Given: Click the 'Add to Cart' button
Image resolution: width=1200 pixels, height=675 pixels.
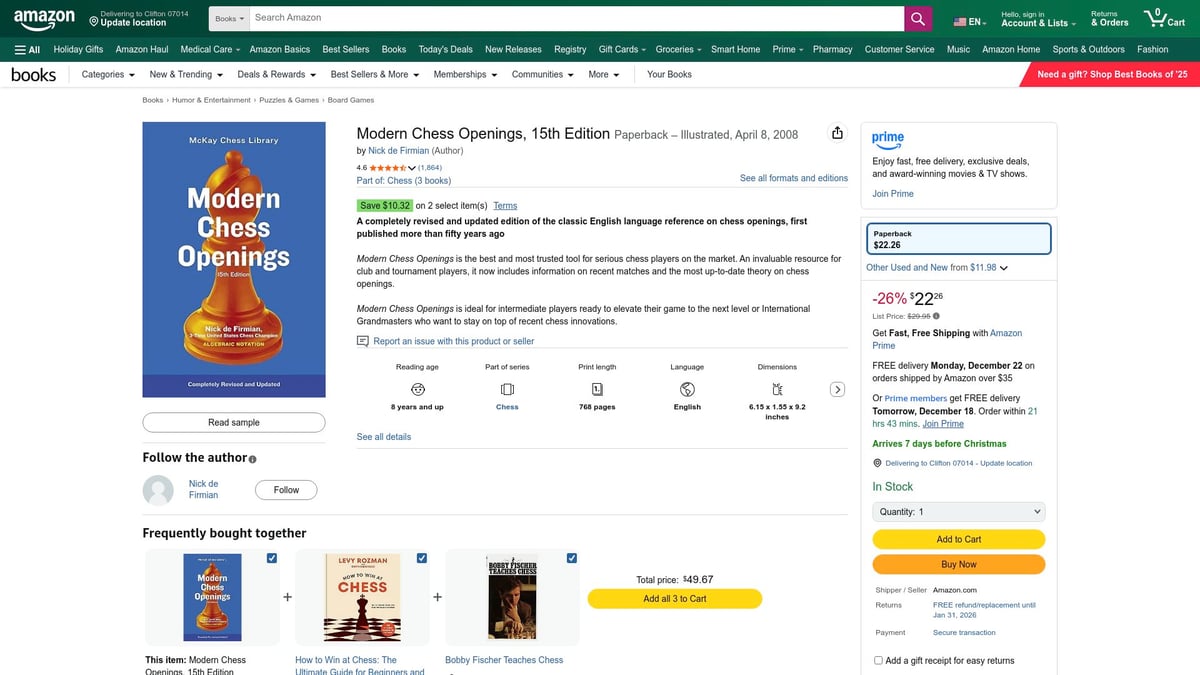Looking at the screenshot, I should 957,538.
